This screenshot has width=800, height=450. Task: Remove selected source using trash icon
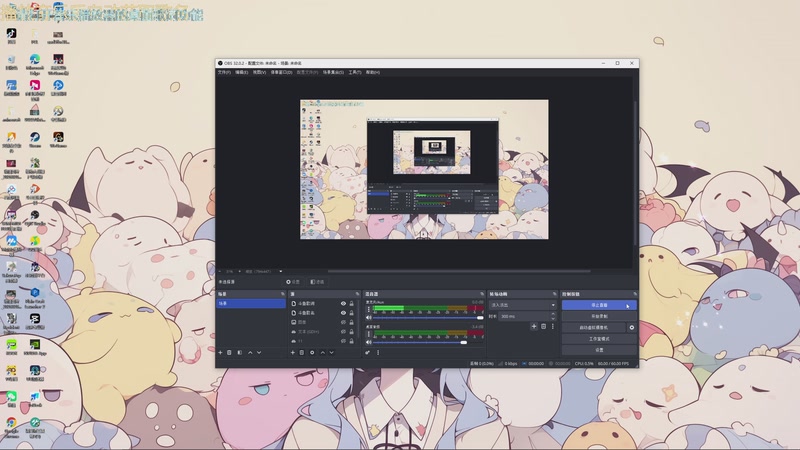[302, 353]
